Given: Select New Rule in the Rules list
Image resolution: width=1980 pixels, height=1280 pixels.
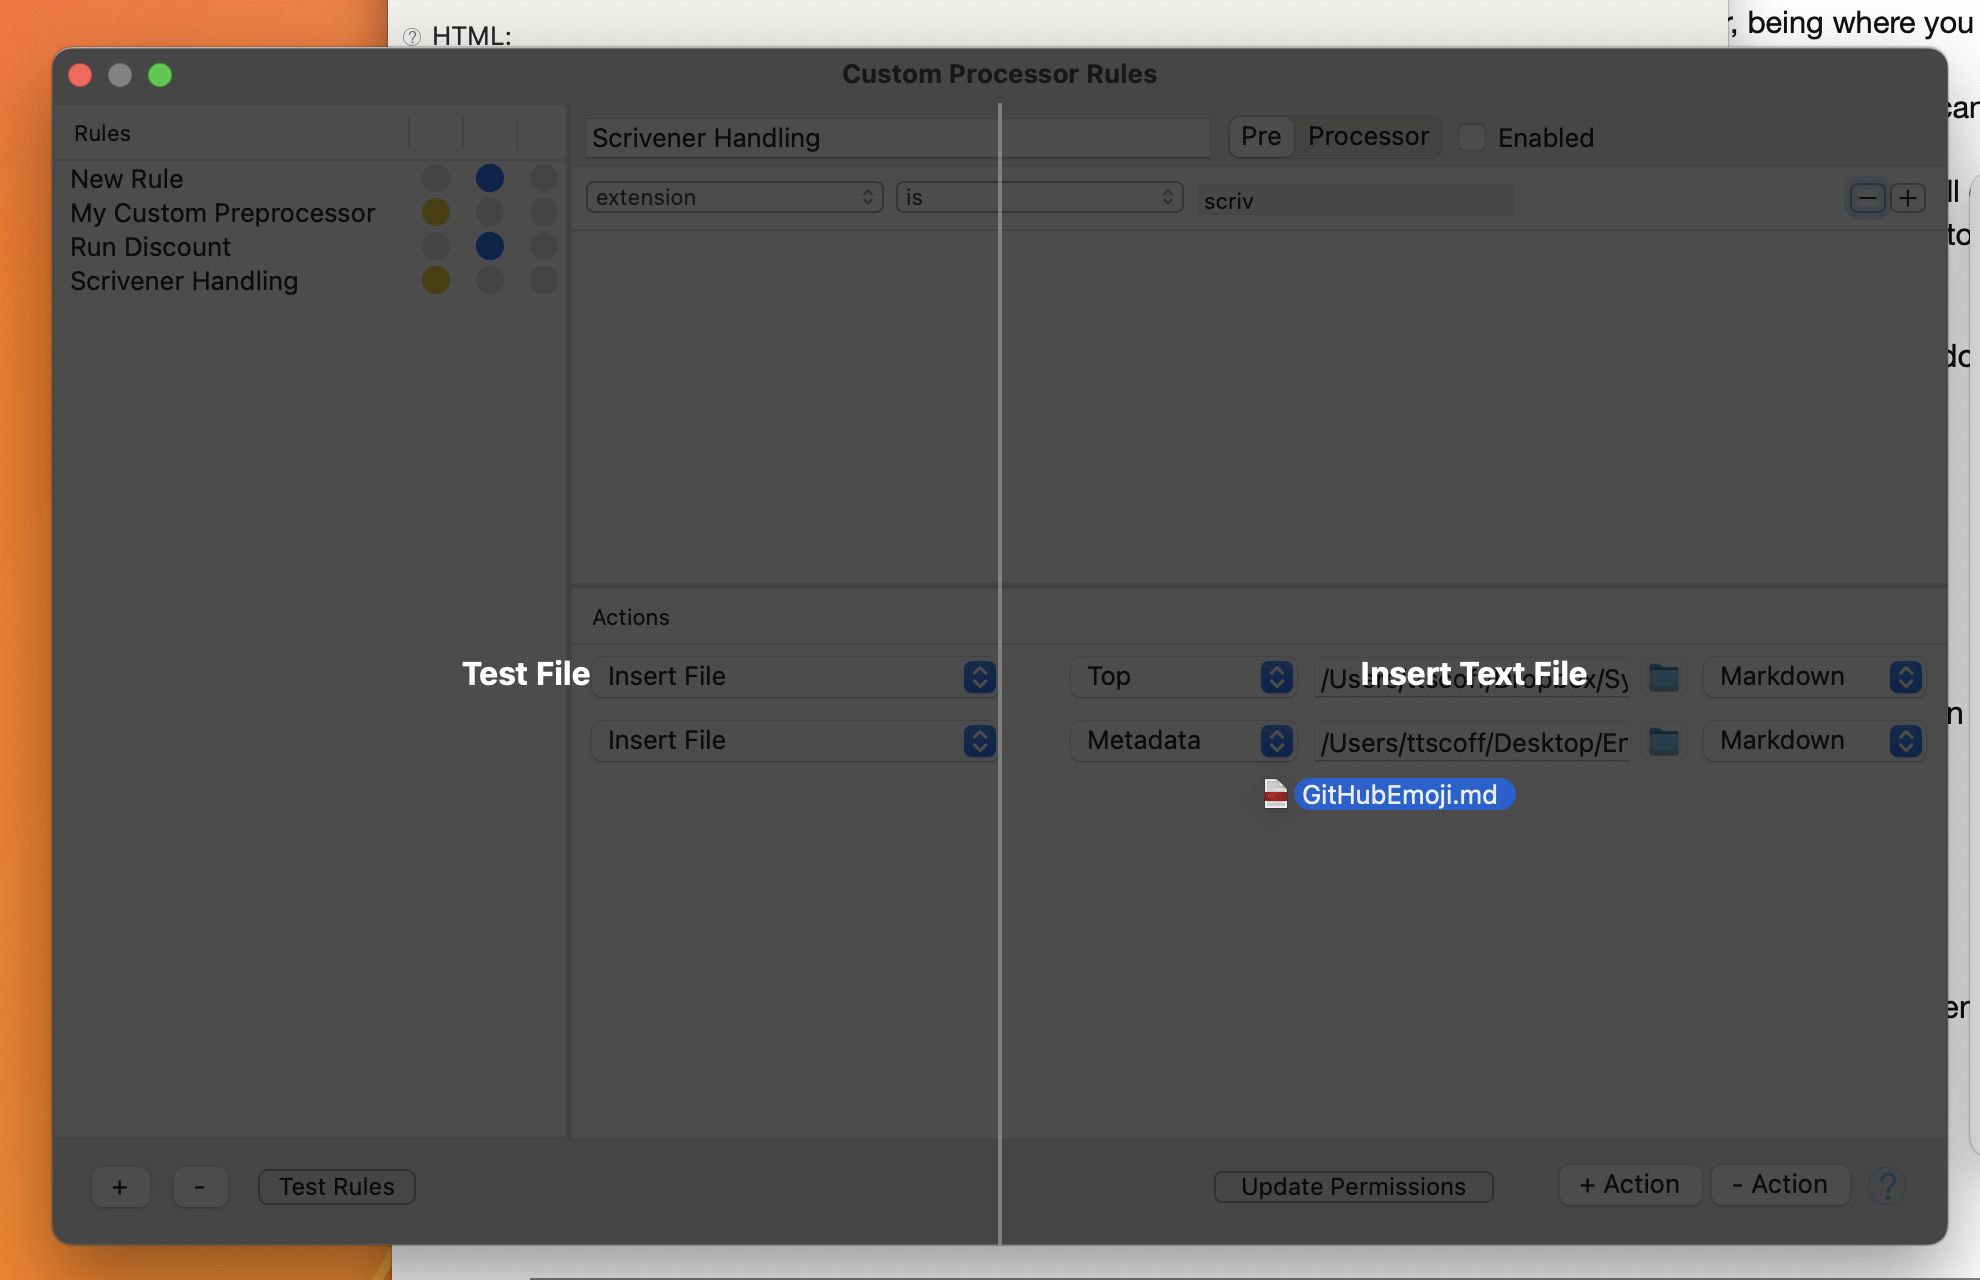Looking at the screenshot, I should point(126,179).
